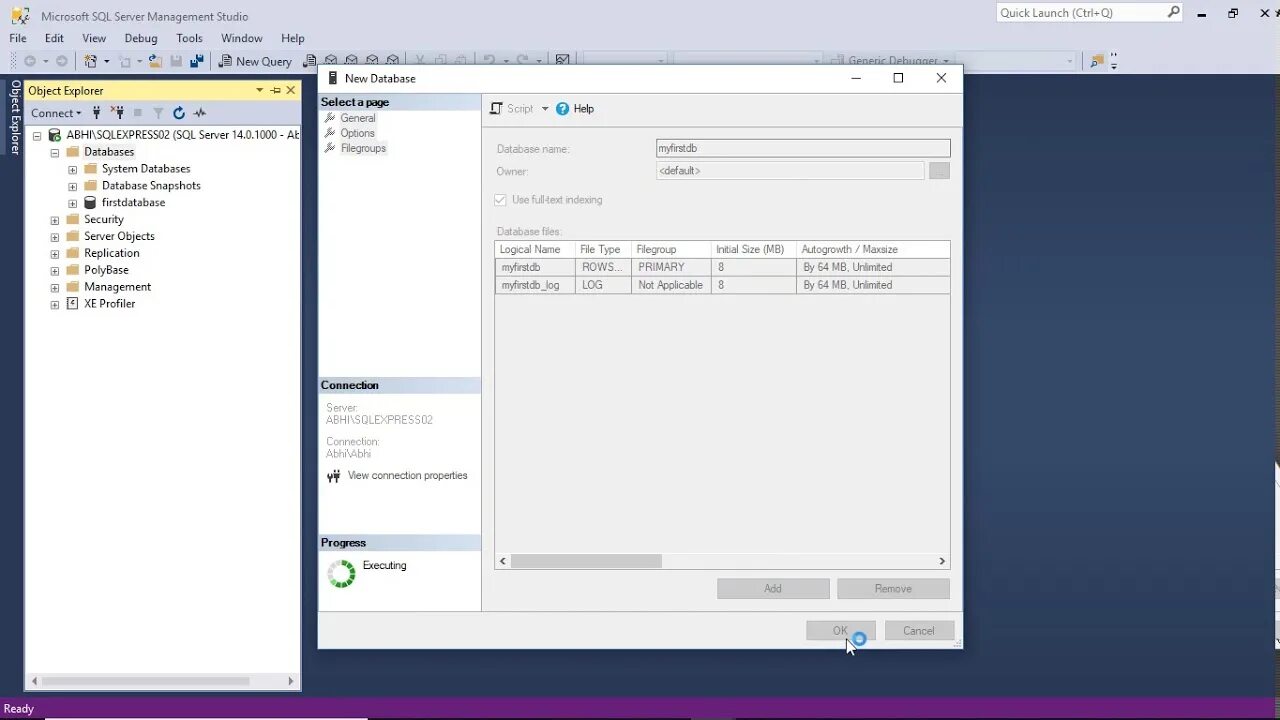Expand the Database Snapshots node
1280x720 pixels.
coord(72,186)
